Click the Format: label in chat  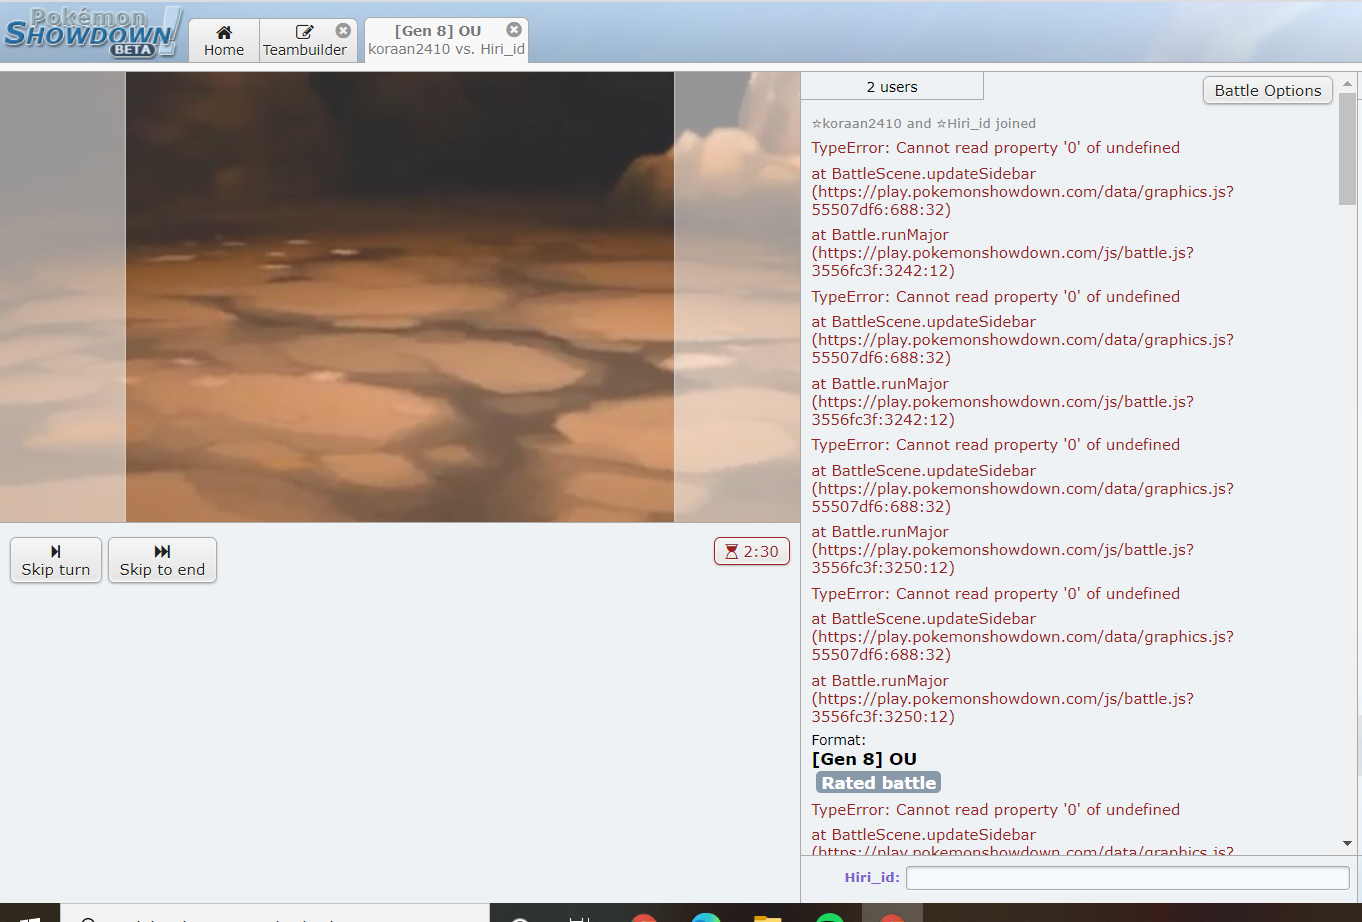click(x=838, y=740)
